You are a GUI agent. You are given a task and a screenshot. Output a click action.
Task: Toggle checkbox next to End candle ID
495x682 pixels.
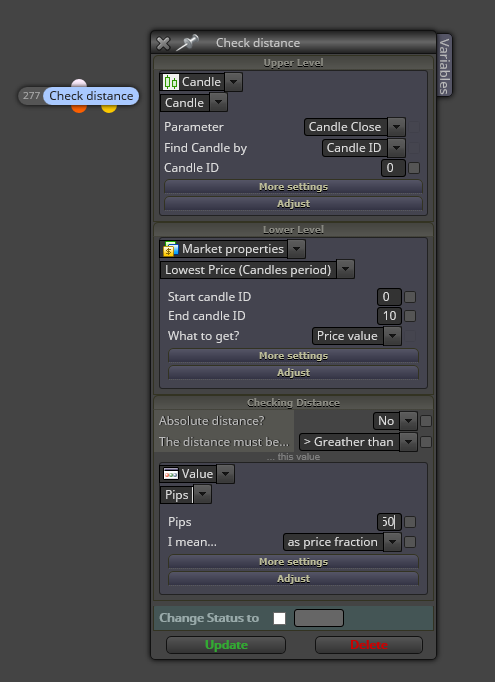[x=410, y=316]
